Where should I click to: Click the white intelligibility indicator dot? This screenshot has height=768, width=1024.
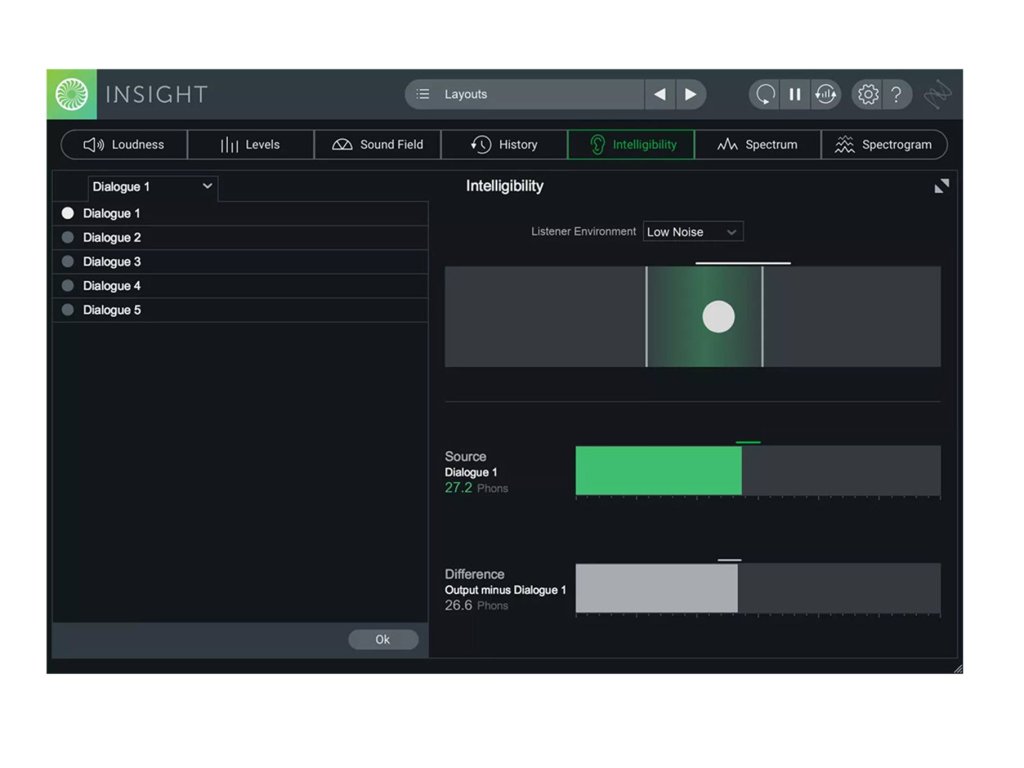pyautogui.click(x=718, y=317)
